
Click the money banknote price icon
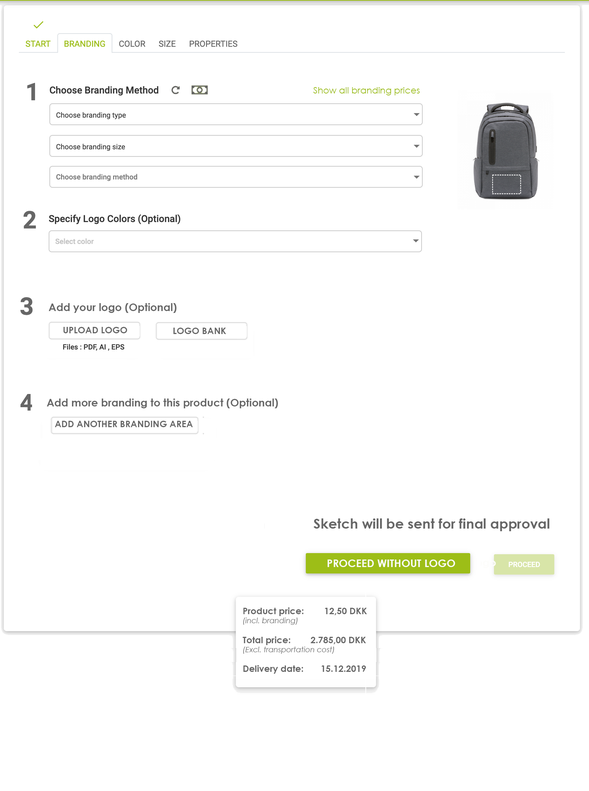[x=199, y=90]
